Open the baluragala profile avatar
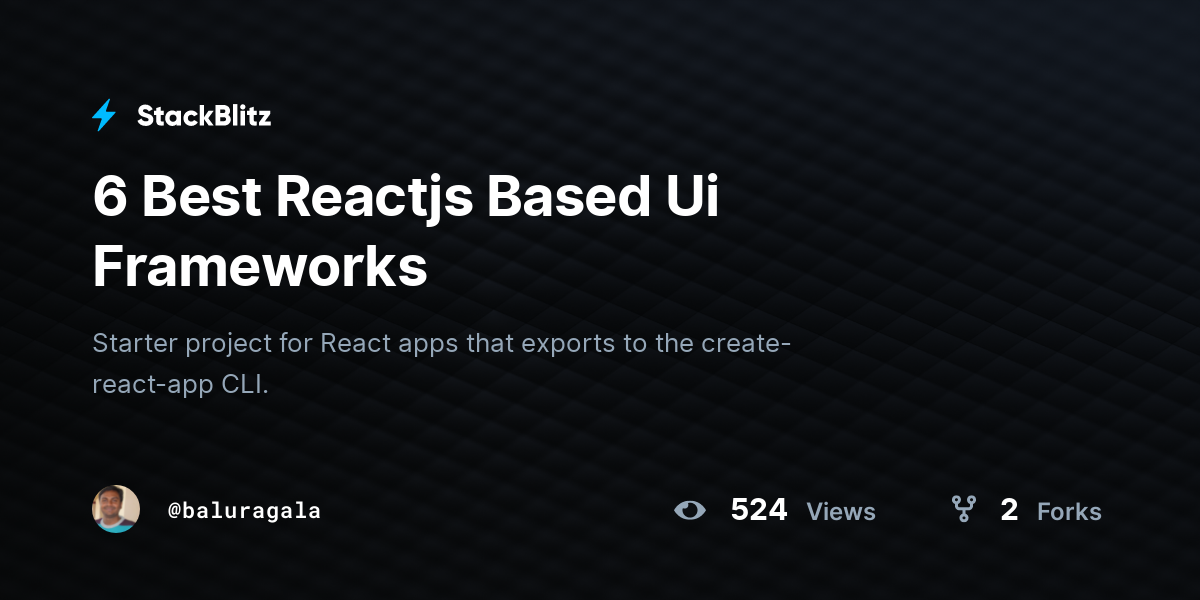 click(116, 509)
